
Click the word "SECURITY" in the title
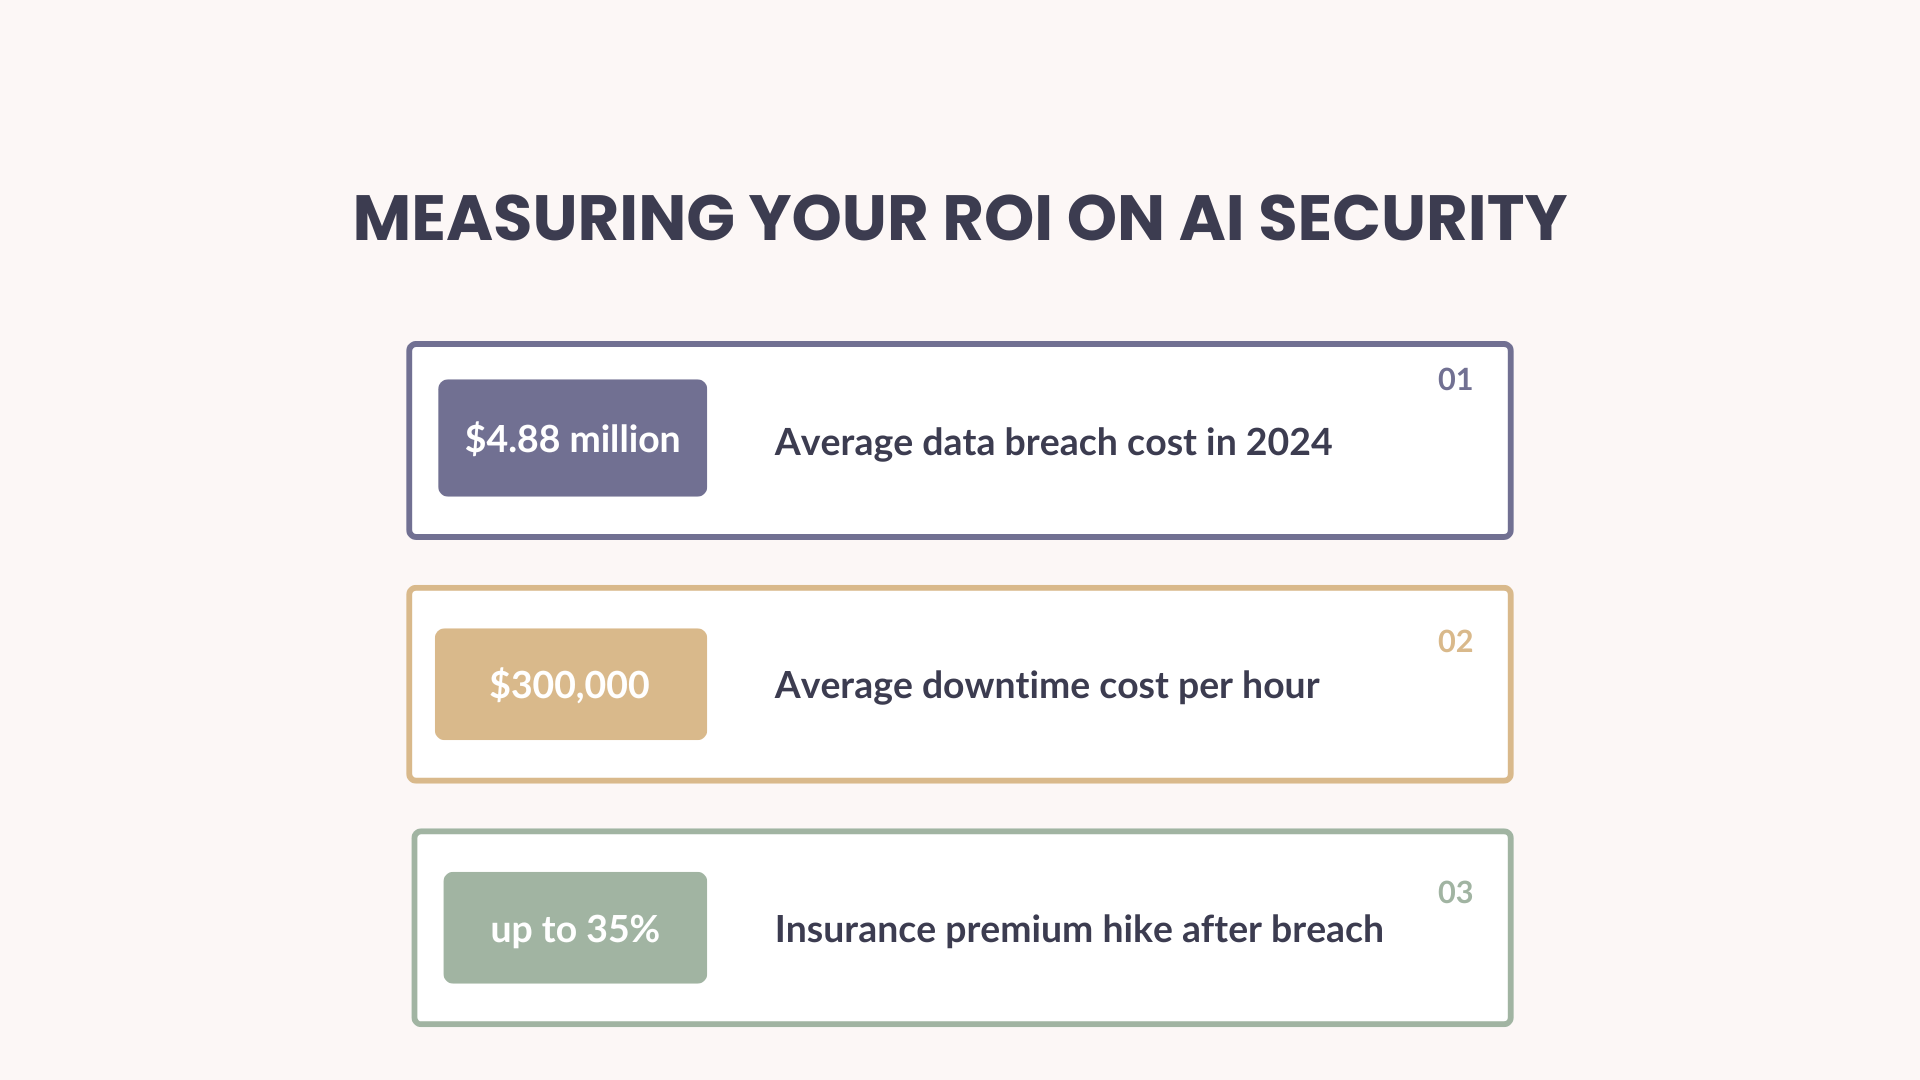coord(1412,218)
